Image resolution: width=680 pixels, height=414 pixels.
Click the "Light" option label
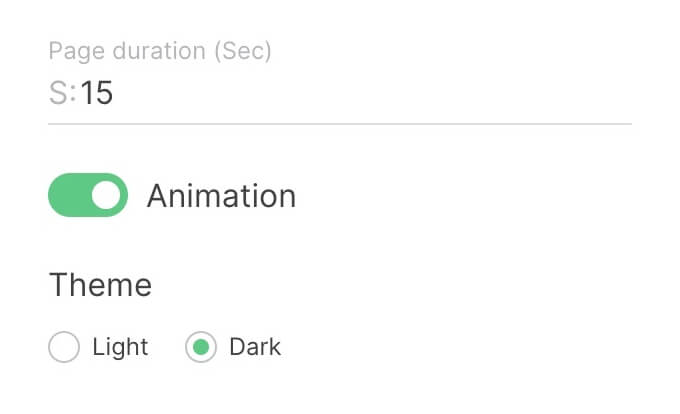click(x=120, y=348)
